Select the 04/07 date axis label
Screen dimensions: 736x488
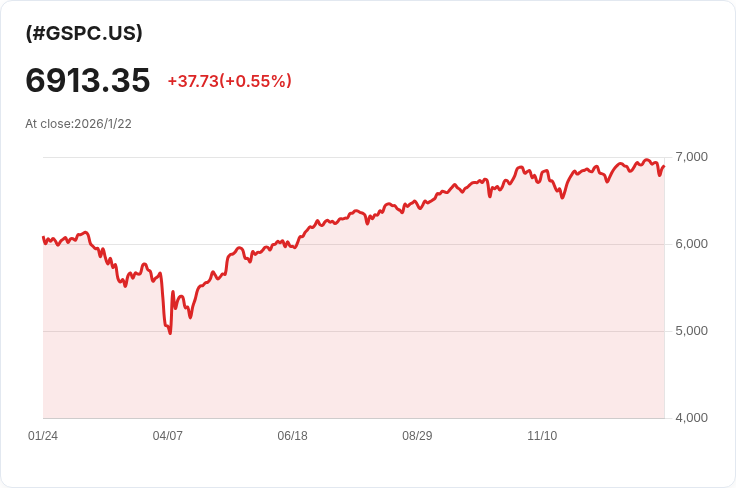pyautogui.click(x=168, y=435)
